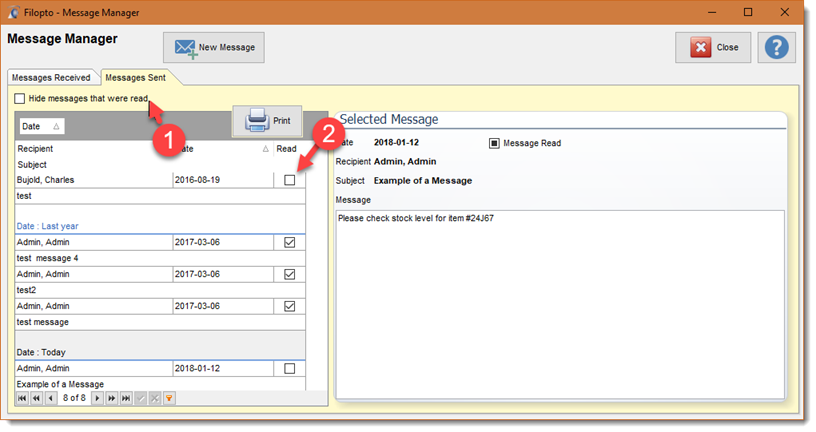Toggle the Message Read checkbox in details
This screenshot has width=816, height=432.
click(x=494, y=143)
